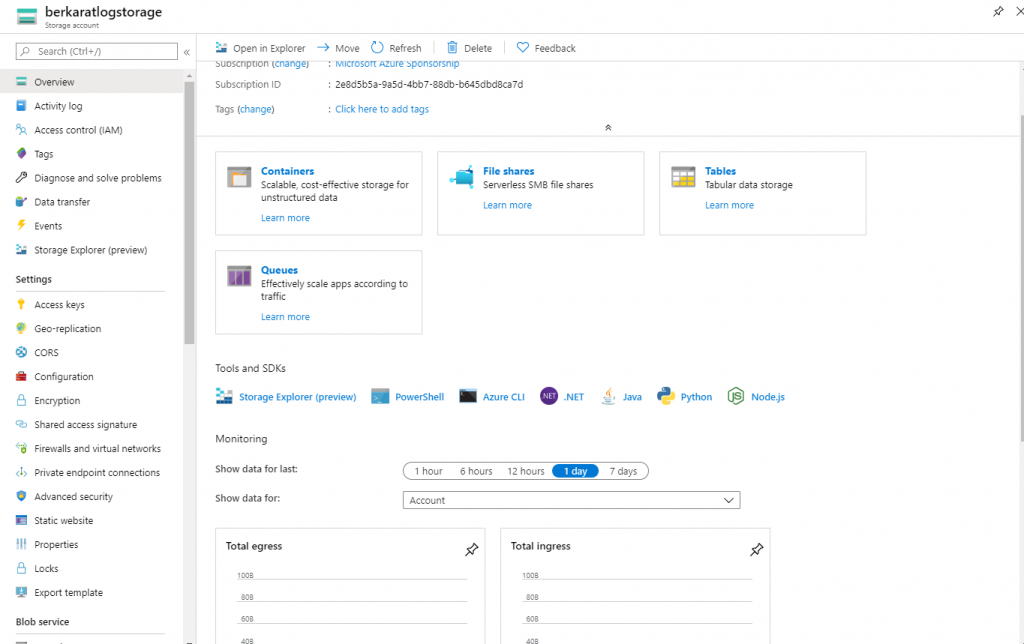Click the Move toolbar button

338,48
